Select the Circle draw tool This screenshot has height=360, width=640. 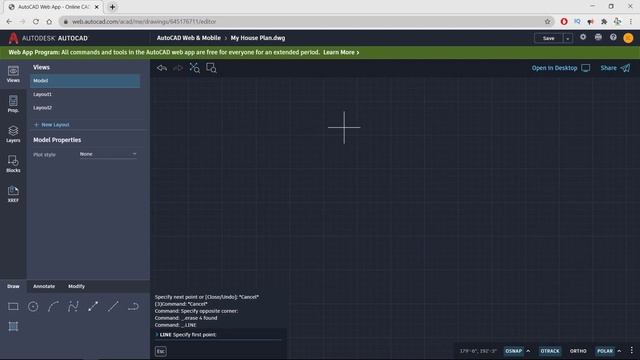33,306
